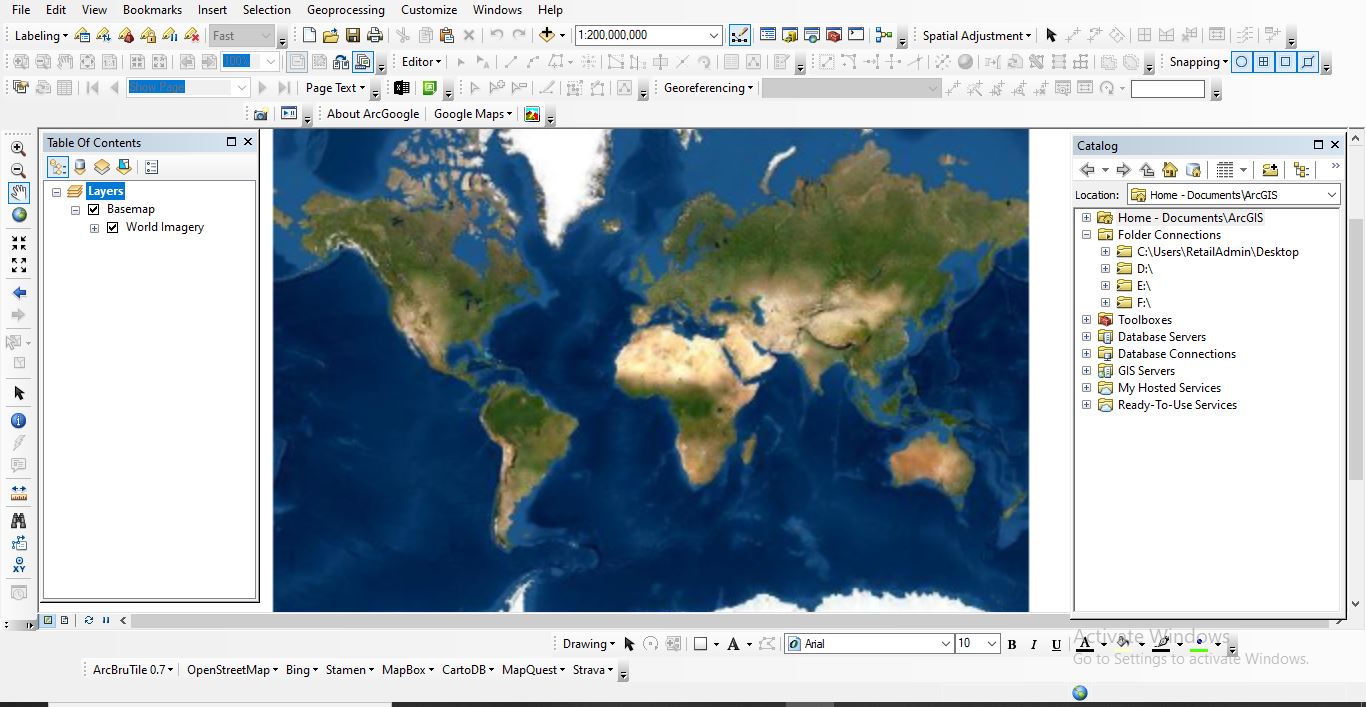Expand the D:\ folder connection in Catalog

point(1104,268)
